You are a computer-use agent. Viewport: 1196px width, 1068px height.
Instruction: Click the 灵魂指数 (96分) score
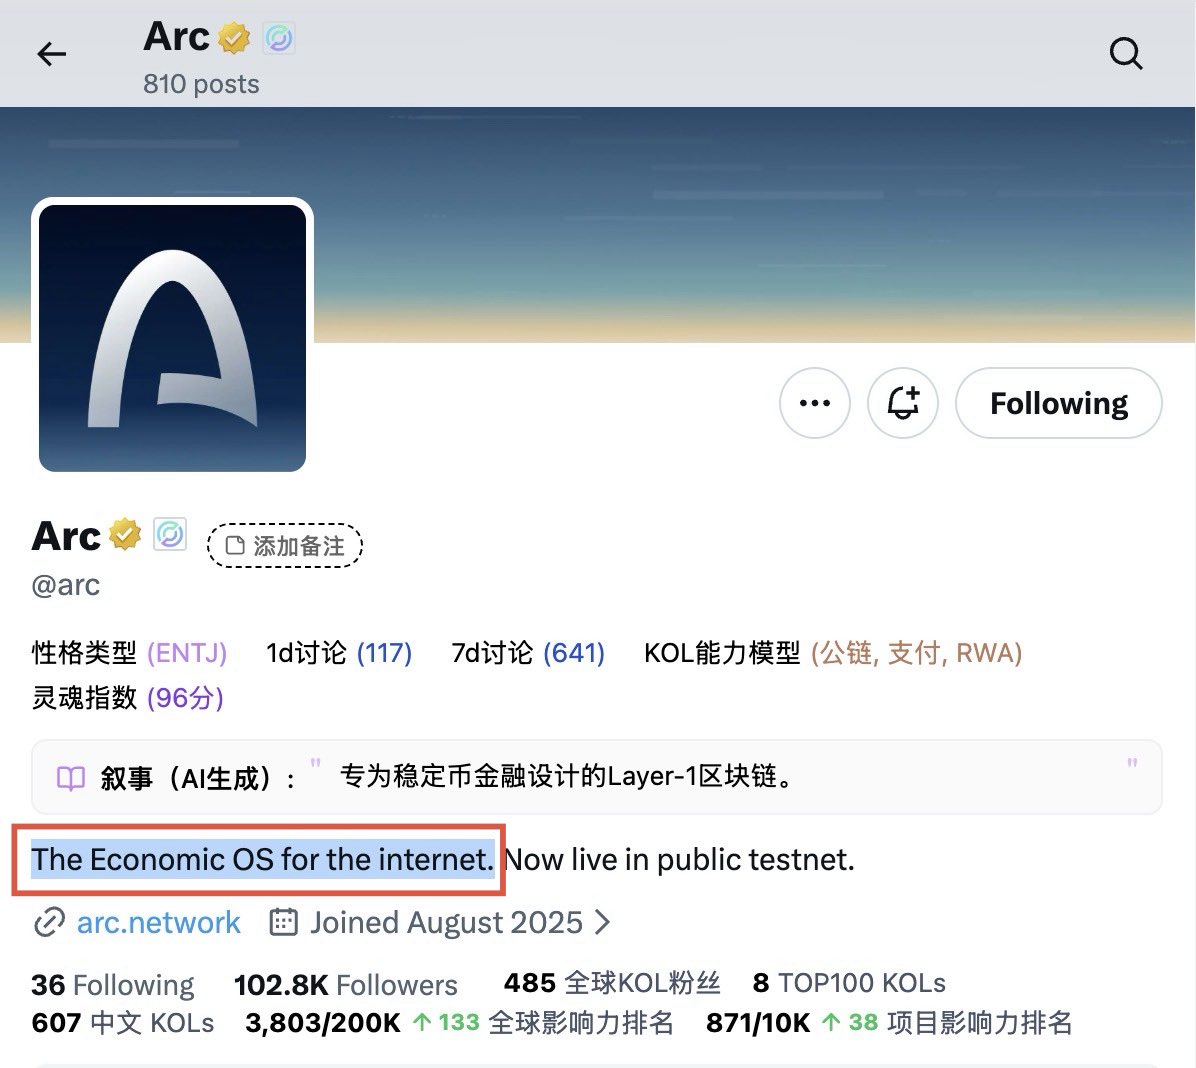[127, 697]
